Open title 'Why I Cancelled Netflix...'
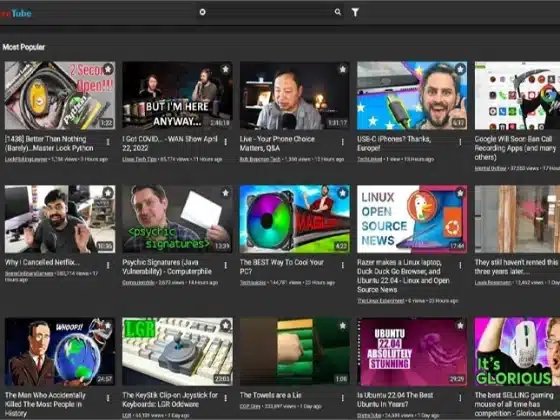 42,262
